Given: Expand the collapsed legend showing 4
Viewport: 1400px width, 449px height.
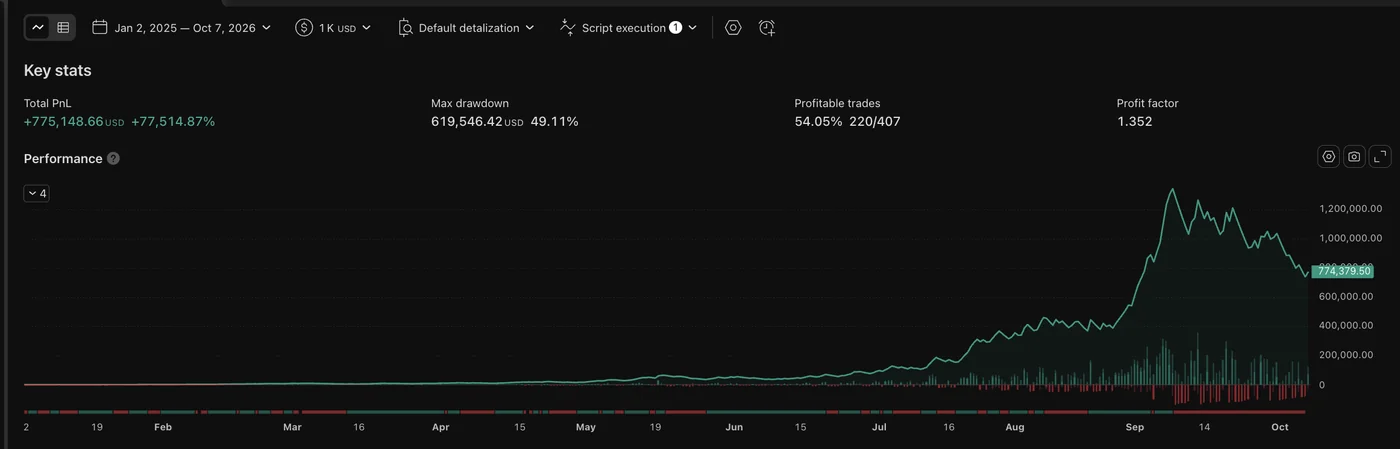Looking at the screenshot, I should coord(36,193).
